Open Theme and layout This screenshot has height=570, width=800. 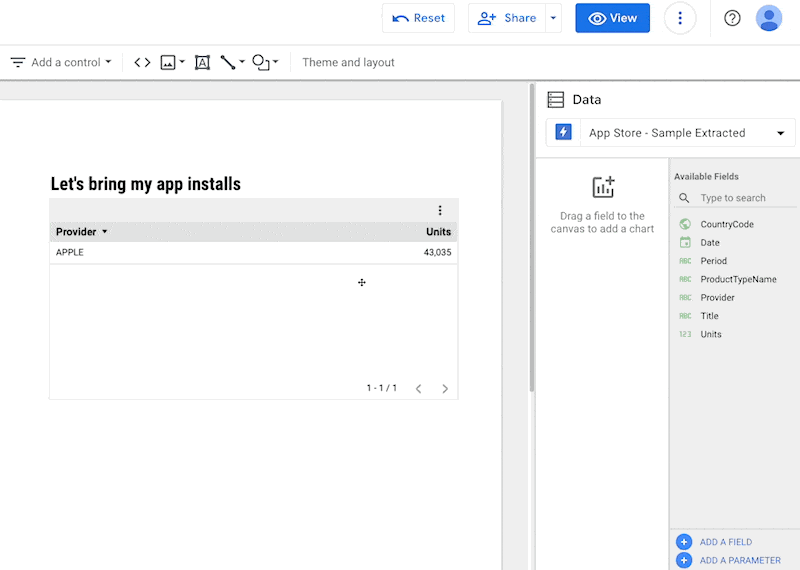[348, 62]
